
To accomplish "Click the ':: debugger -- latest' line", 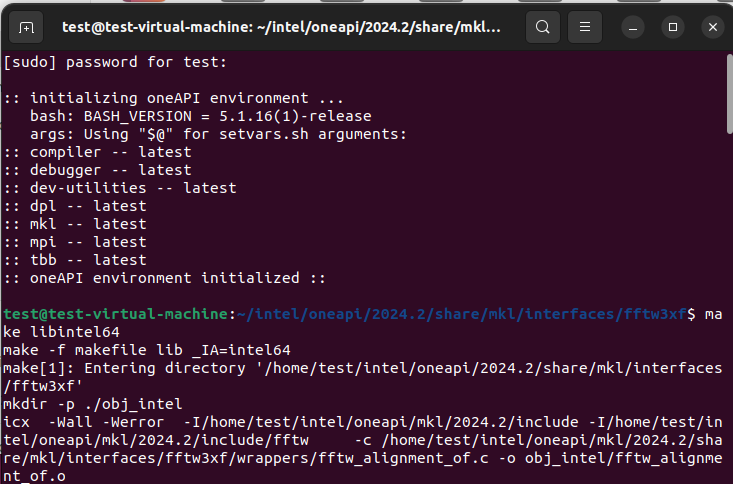I will tap(97, 170).
